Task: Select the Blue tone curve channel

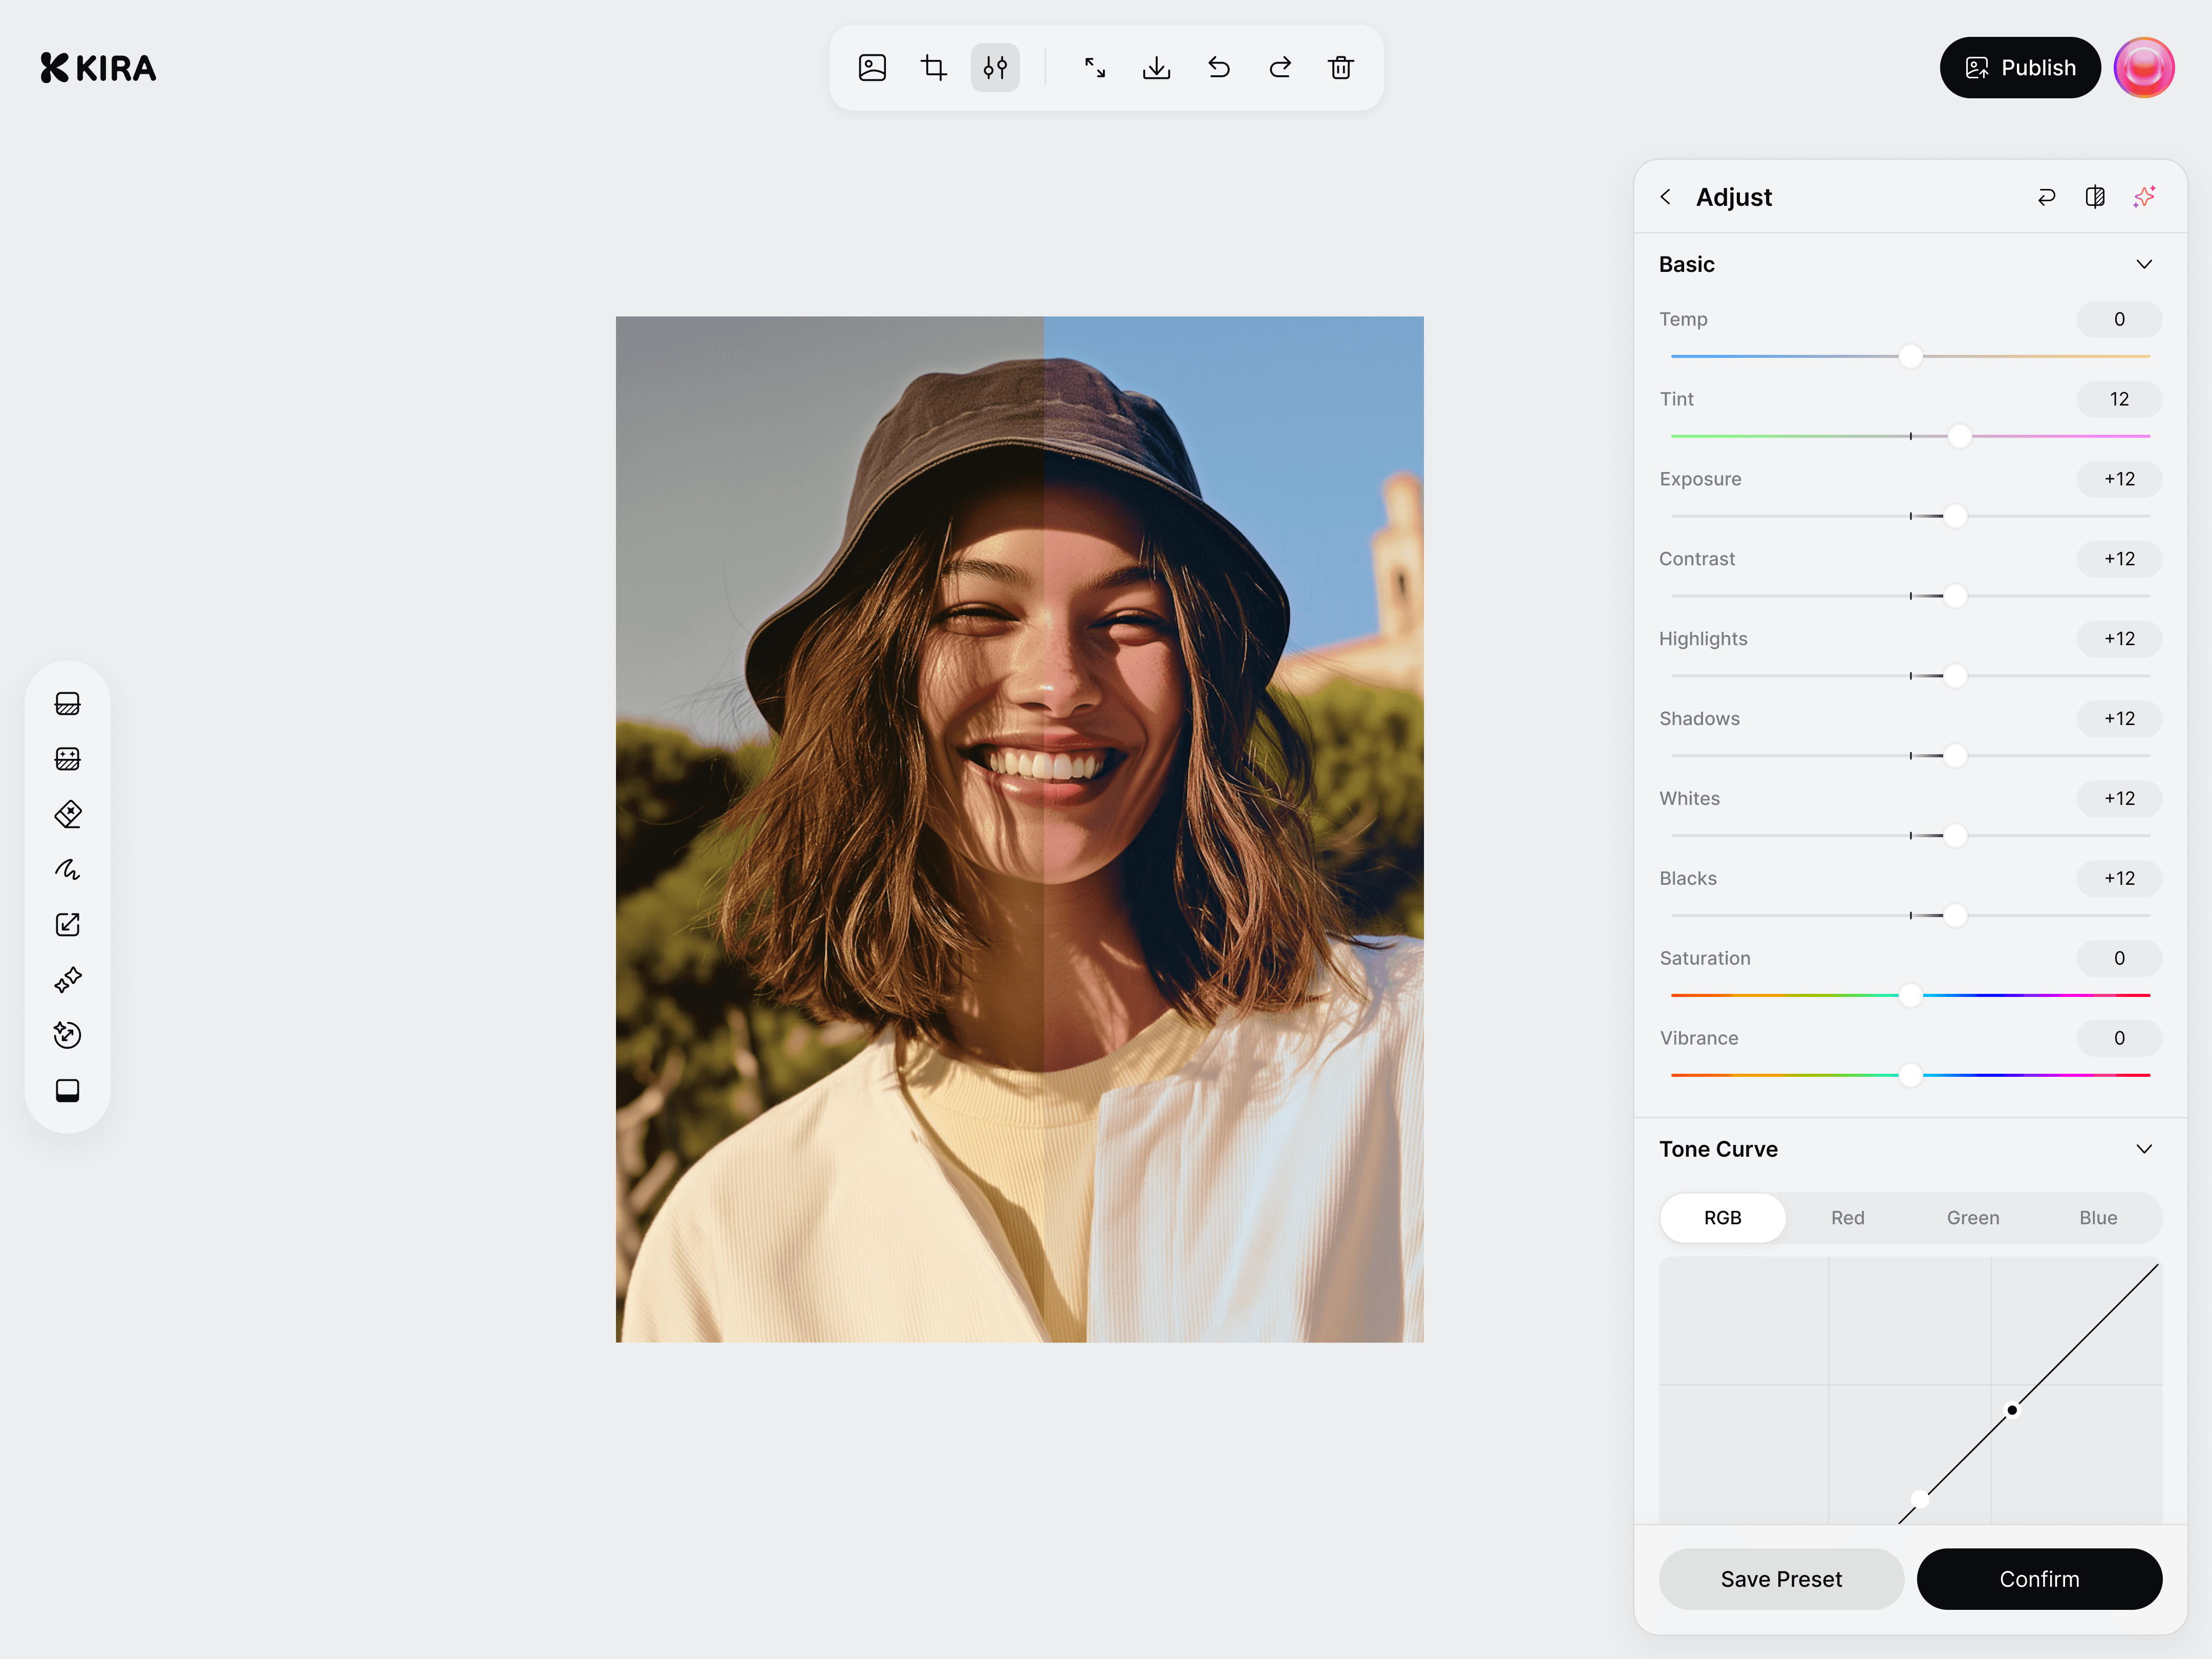Action: pyautogui.click(x=2097, y=1217)
